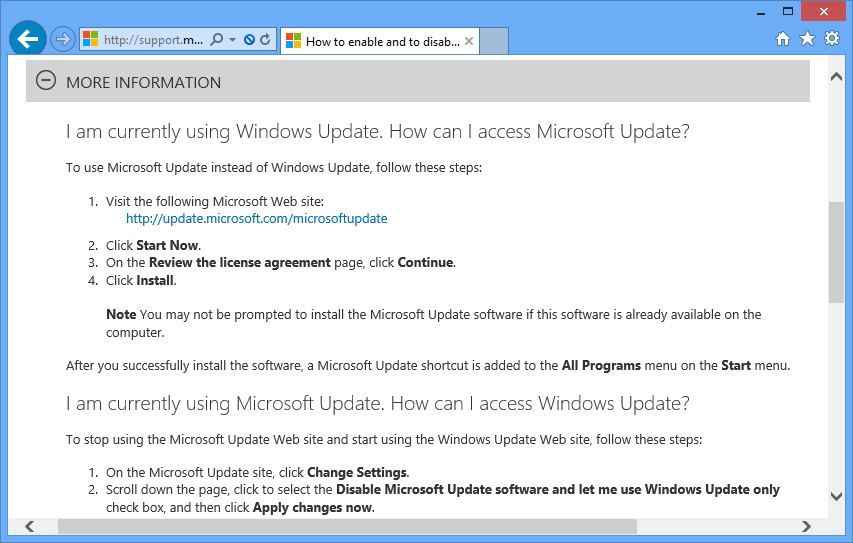Go to the Home page icon
Viewport: 853px width, 543px height.
coord(783,39)
